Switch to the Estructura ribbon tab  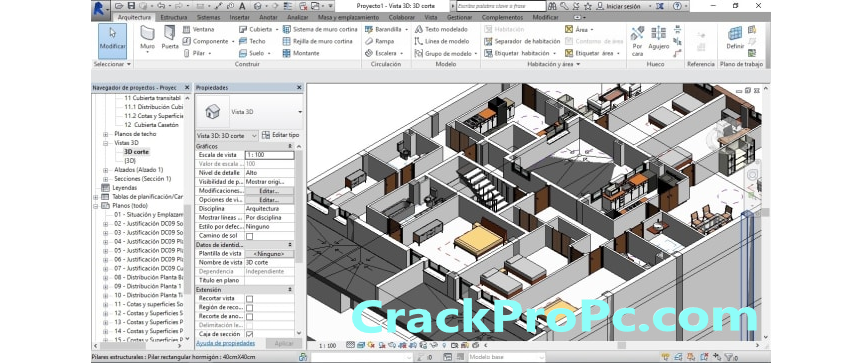[174, 17]
